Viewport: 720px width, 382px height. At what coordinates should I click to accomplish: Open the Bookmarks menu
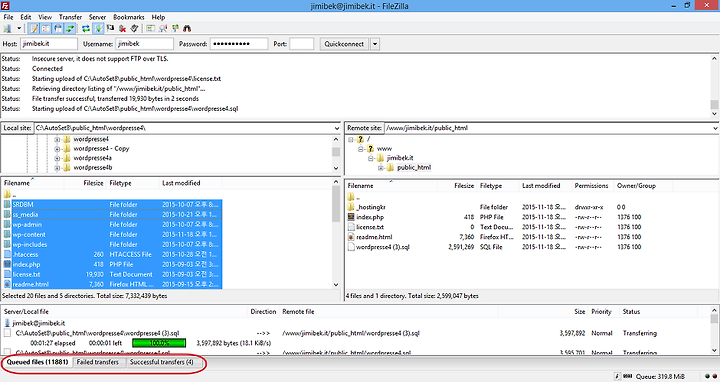pos(129,17)
